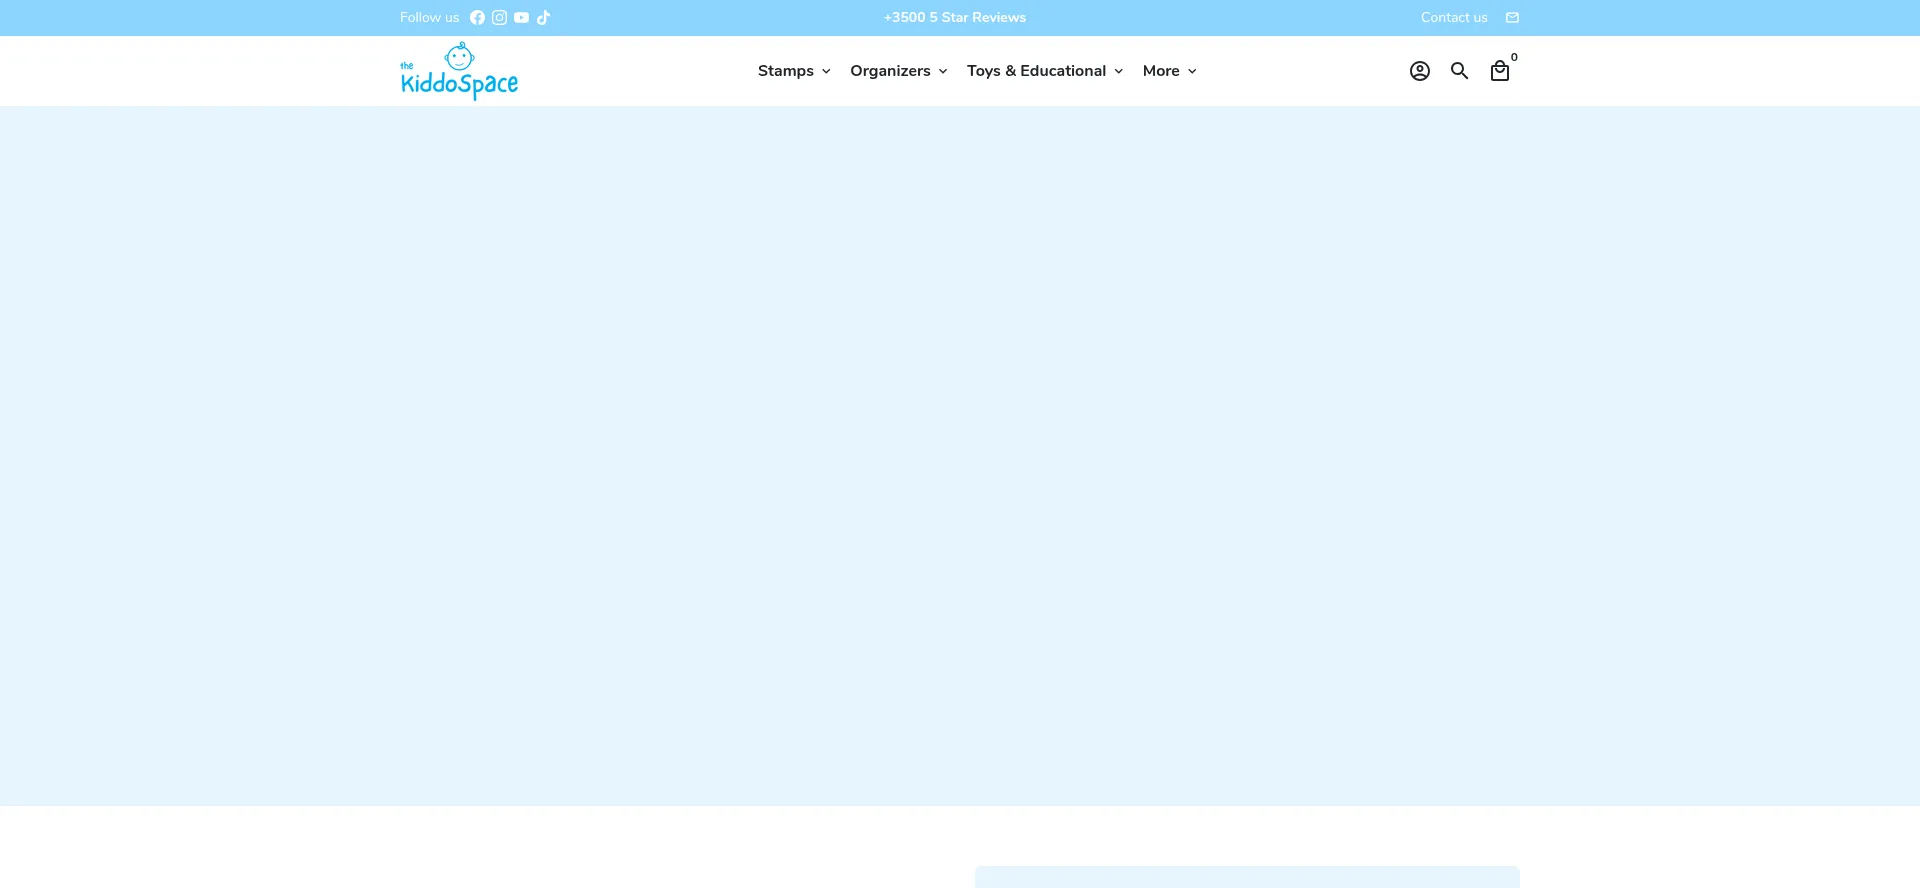The width and height of the screenshot is (1920, 888).
Task: Click the Contact us link
Action: tap(1453, 18)
